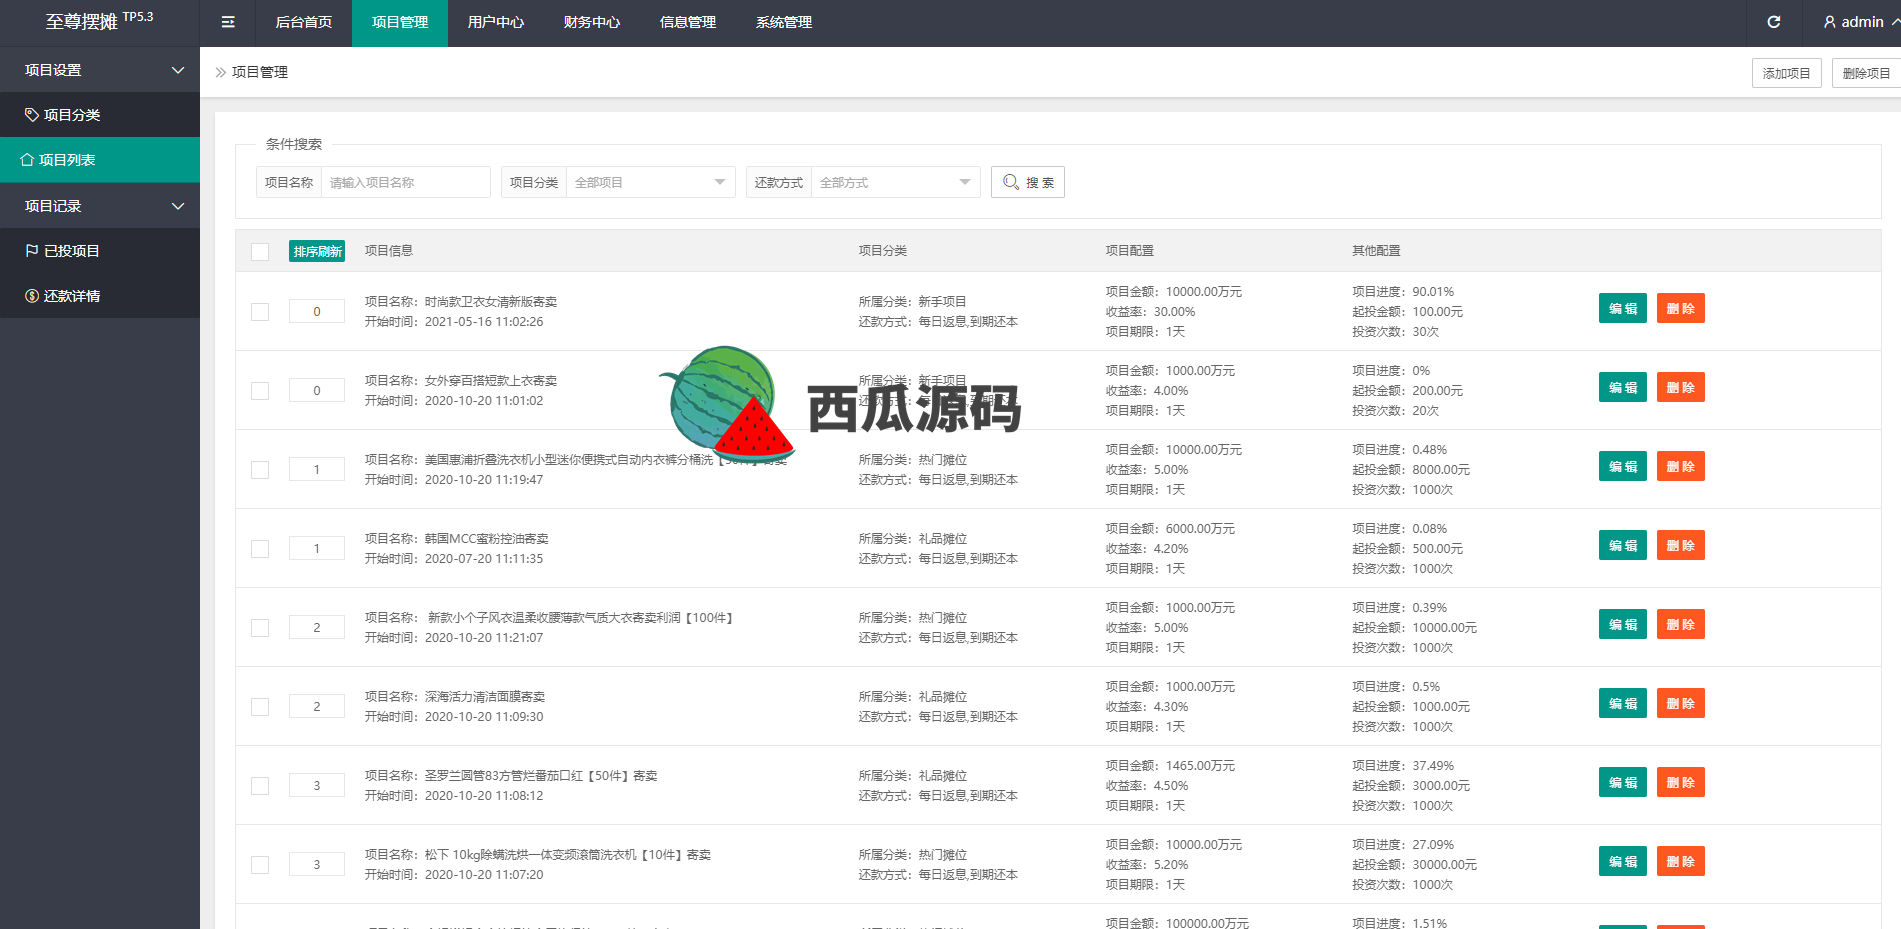Toggle the select-all checkbox in table header
The width and height of the screenshot is (1901, 929).
coord(260,251)
